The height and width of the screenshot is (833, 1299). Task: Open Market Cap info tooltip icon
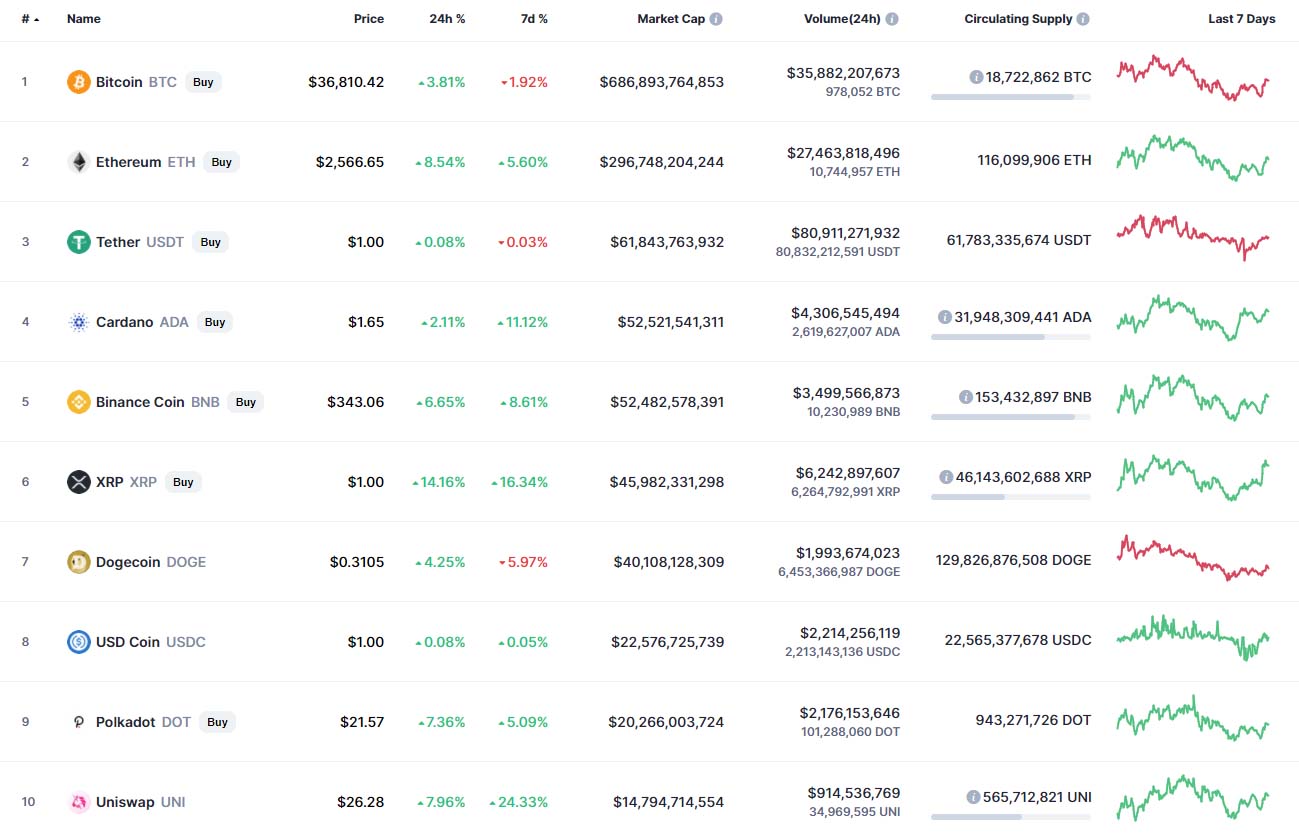point(716,19)
